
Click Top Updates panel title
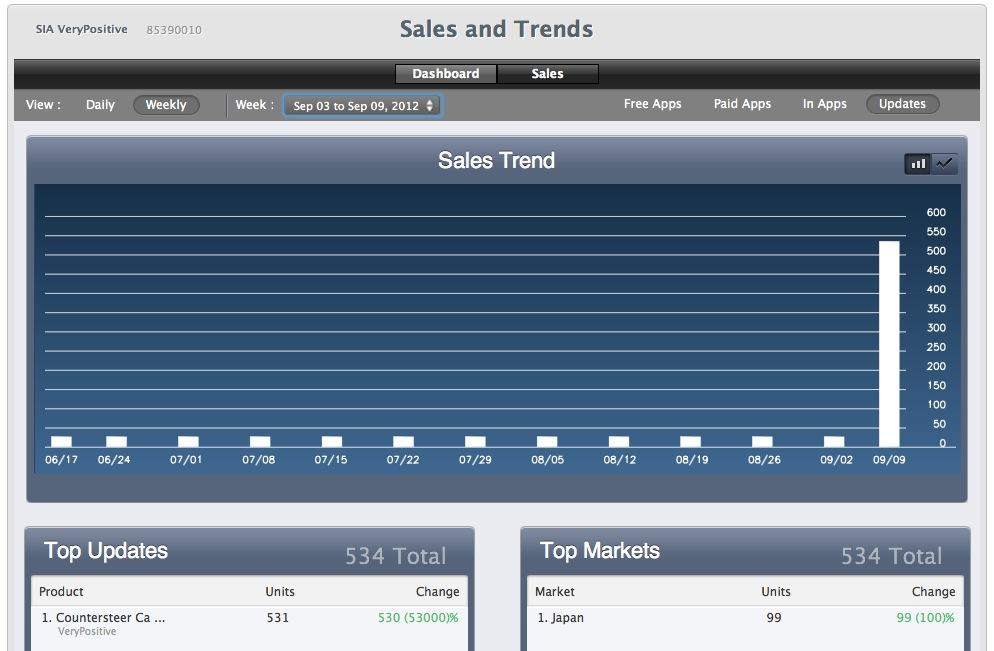pos(106,551)
